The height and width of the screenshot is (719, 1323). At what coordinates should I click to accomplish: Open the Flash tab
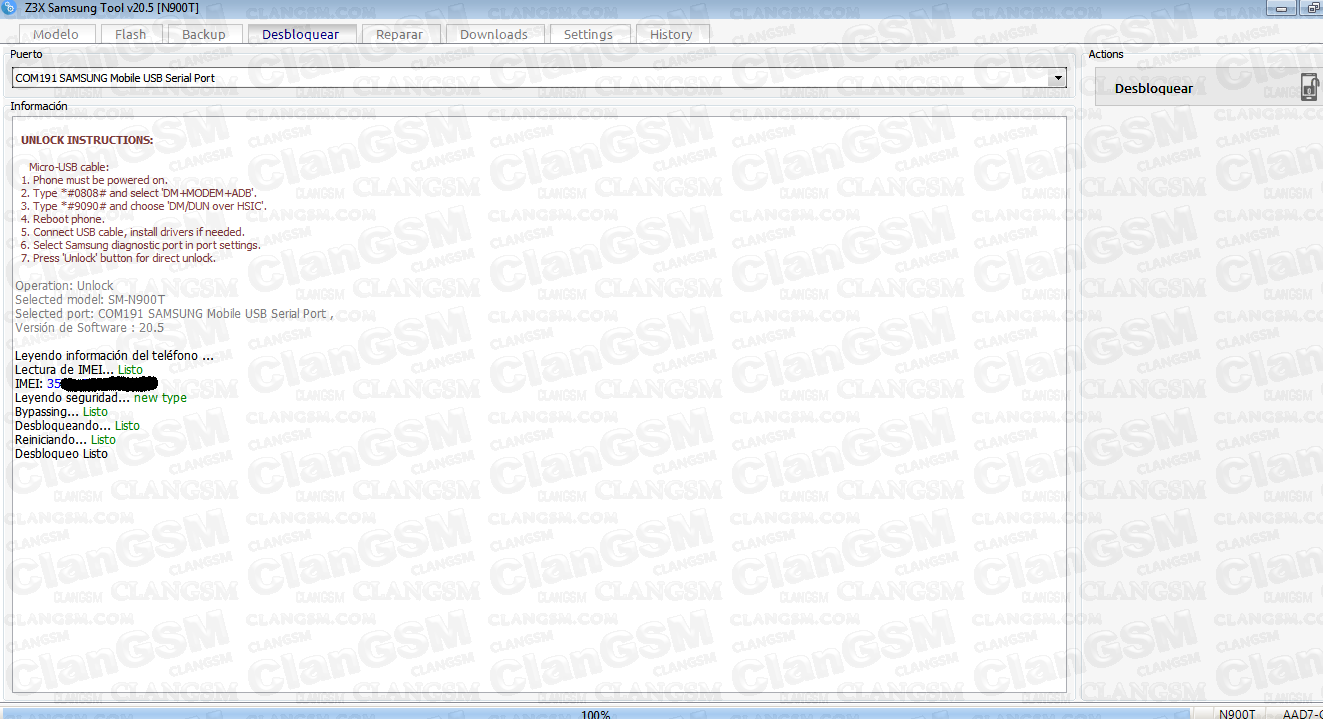[130, 34]
